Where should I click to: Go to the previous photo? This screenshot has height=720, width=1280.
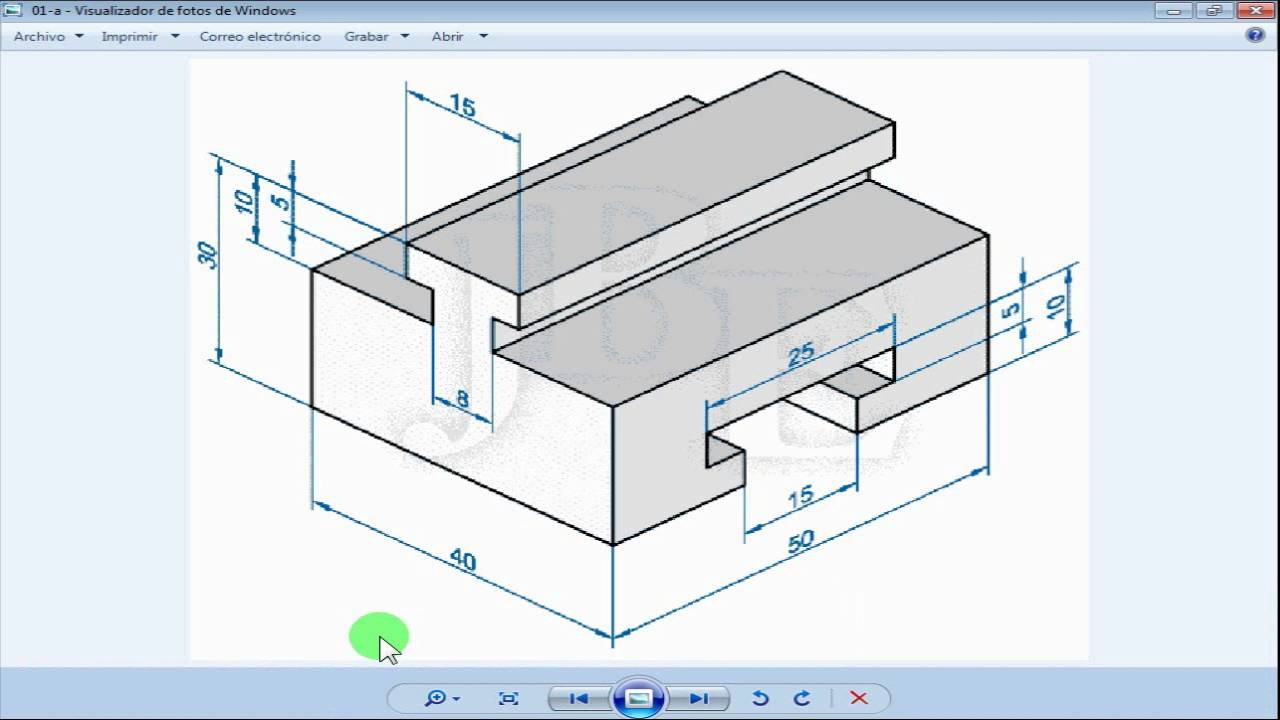click(x=578, y=698)
